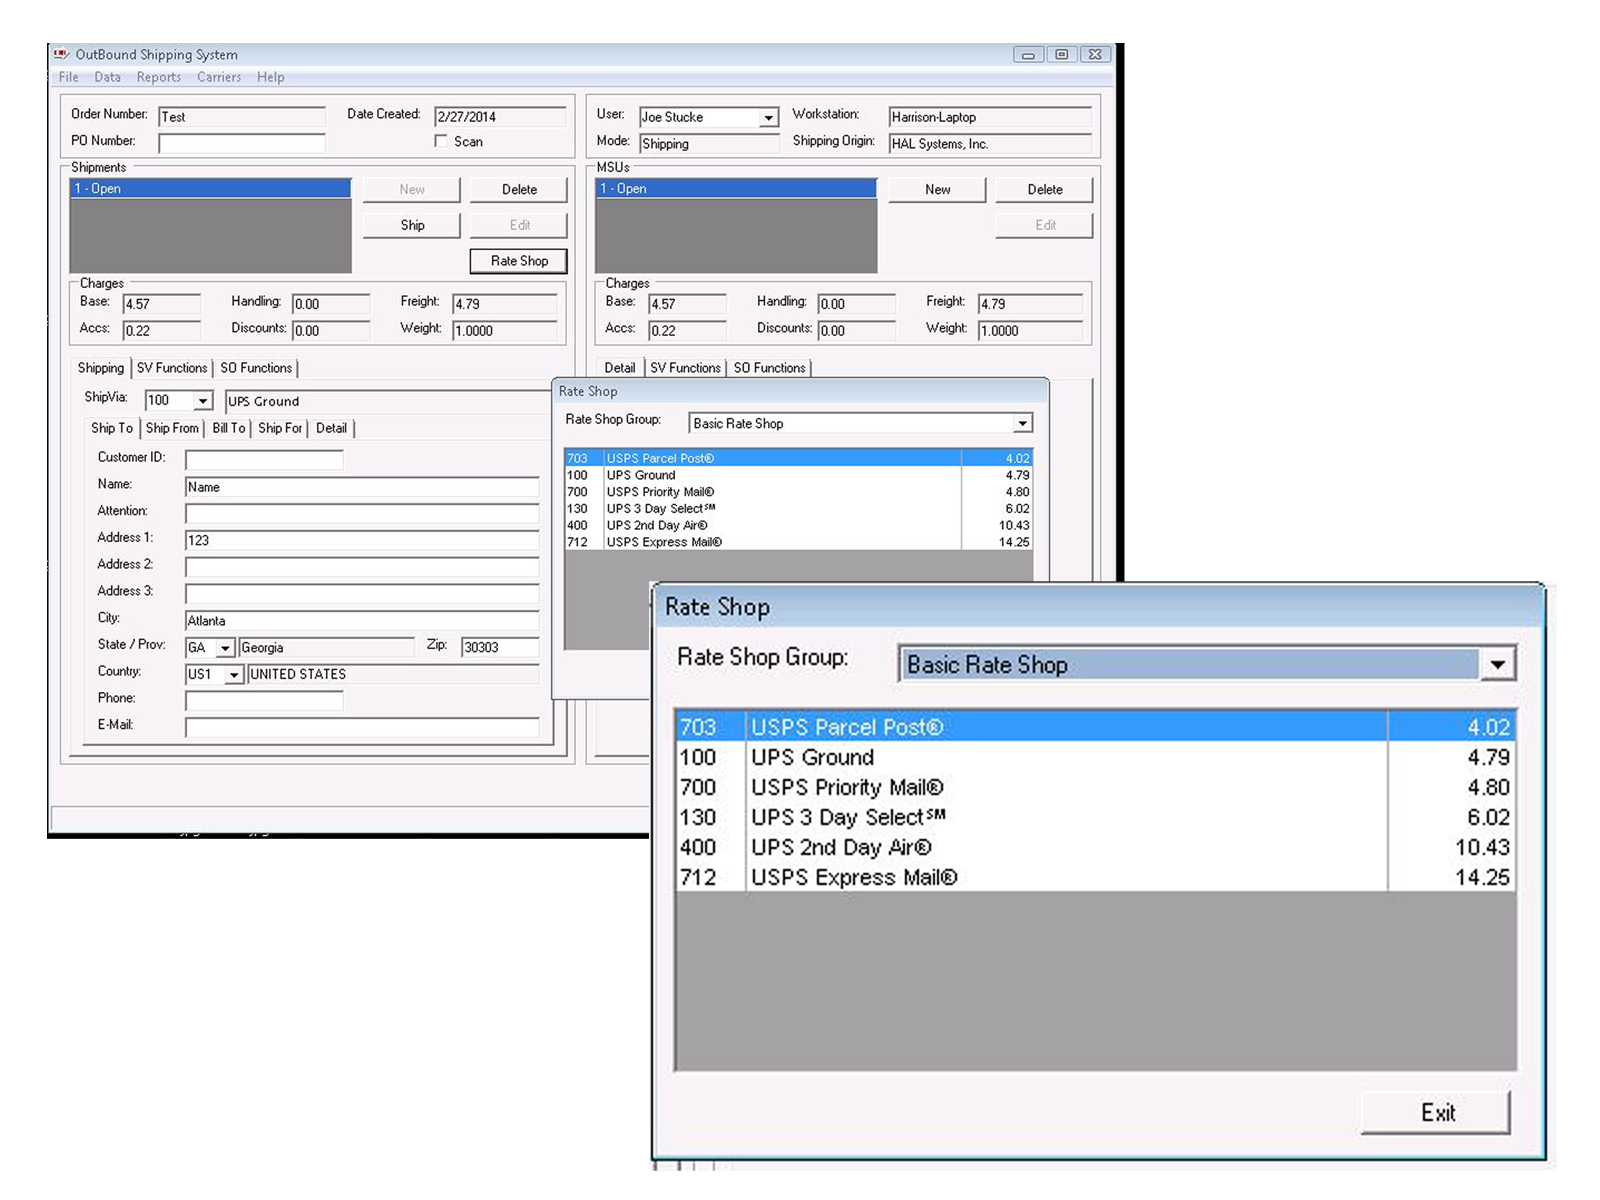The height and width of the screenshot is (1200, 1600).
Task: Click the Delete button under Shipments
Action: (x=519, y=189)
